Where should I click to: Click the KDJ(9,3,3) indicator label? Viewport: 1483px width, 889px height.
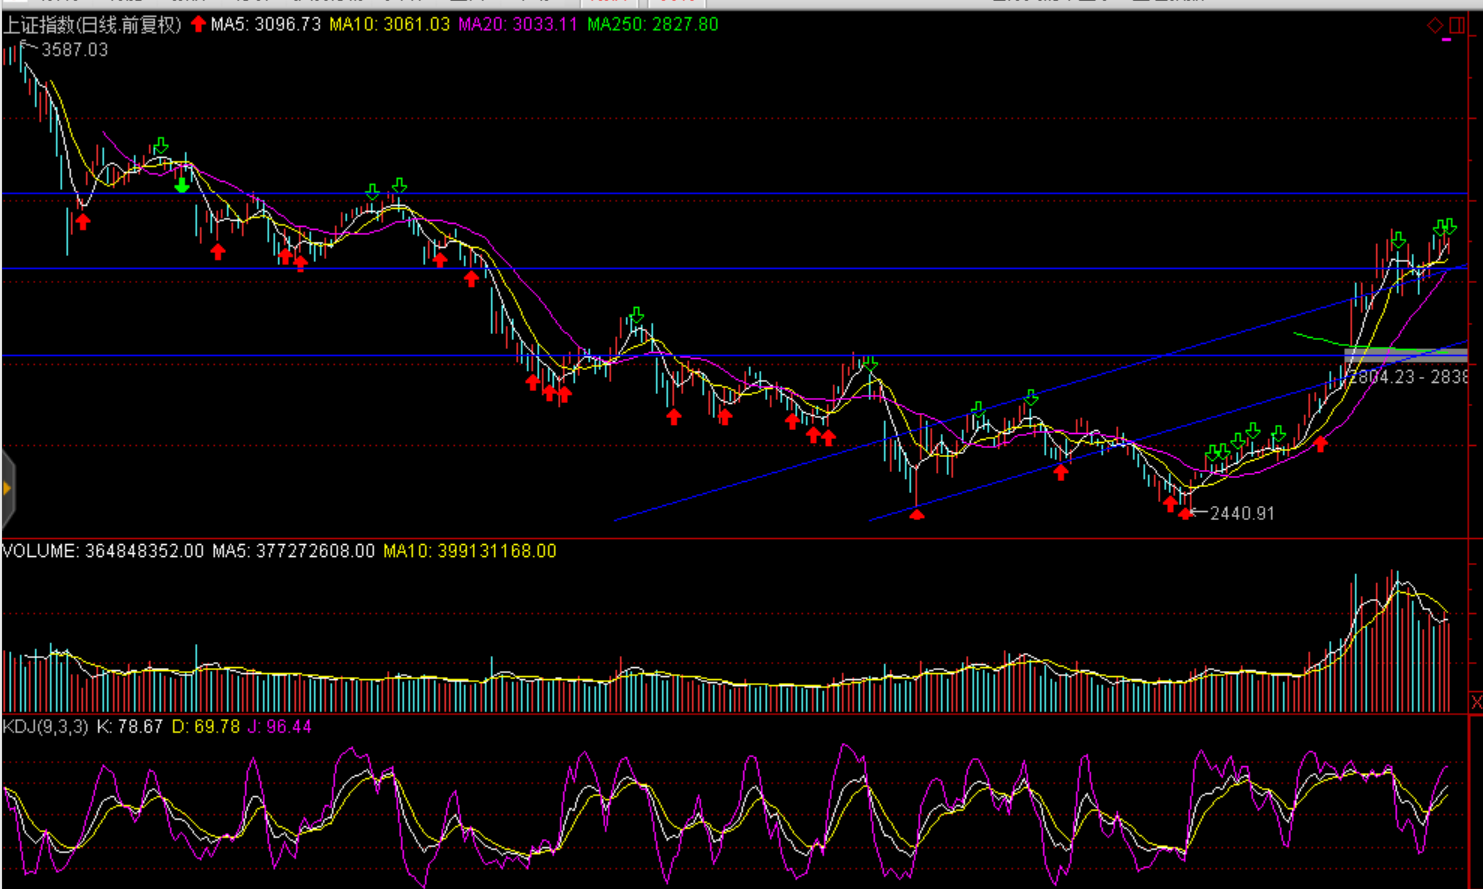coord(45,727)
